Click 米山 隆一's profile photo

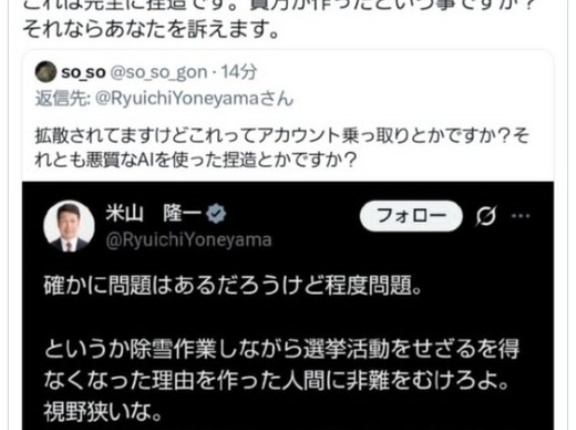pyautogui.click(x=69, y=226)
